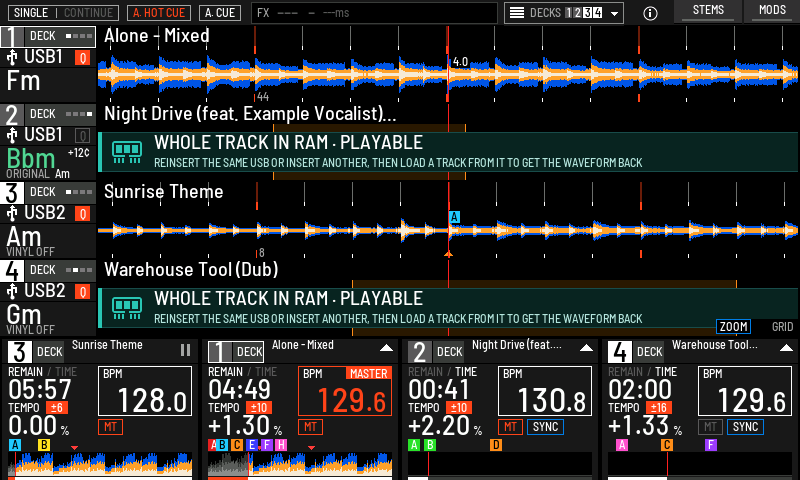Image resolution: width=800 pixels, height=480 pixels.
Task: Select hot cue H on Alone - Mixed panel
Action: tap(281, 445)
